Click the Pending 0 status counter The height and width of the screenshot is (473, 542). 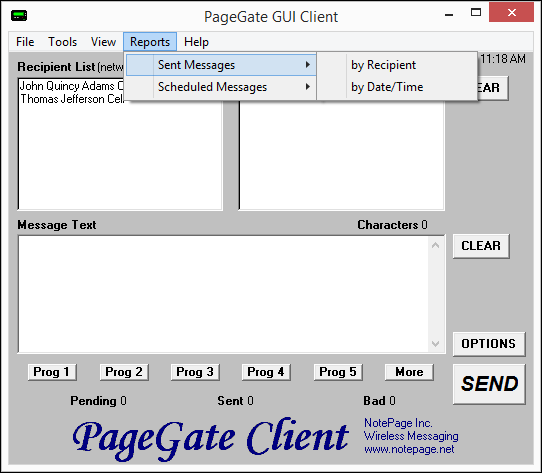(99, 401)
